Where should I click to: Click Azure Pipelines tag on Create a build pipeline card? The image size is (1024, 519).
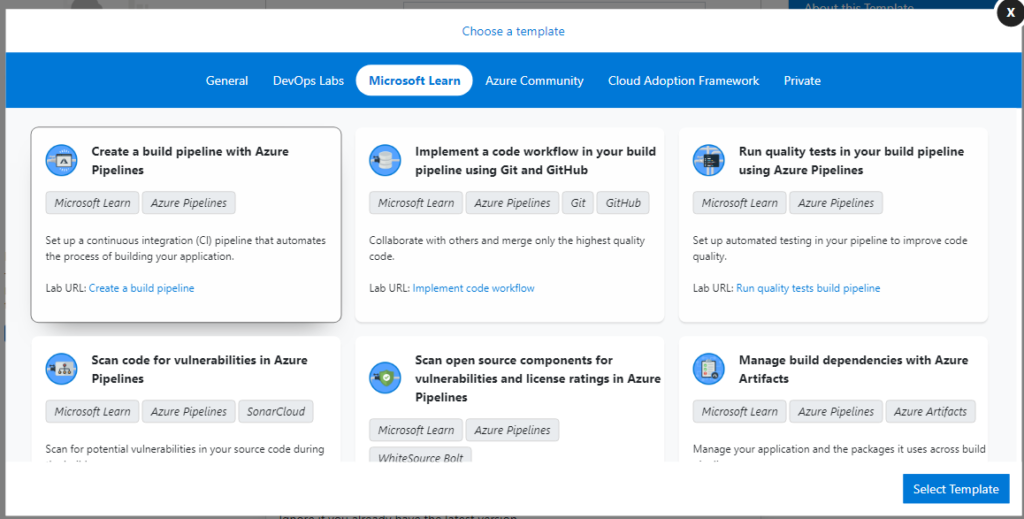click(x=189, y=203)
